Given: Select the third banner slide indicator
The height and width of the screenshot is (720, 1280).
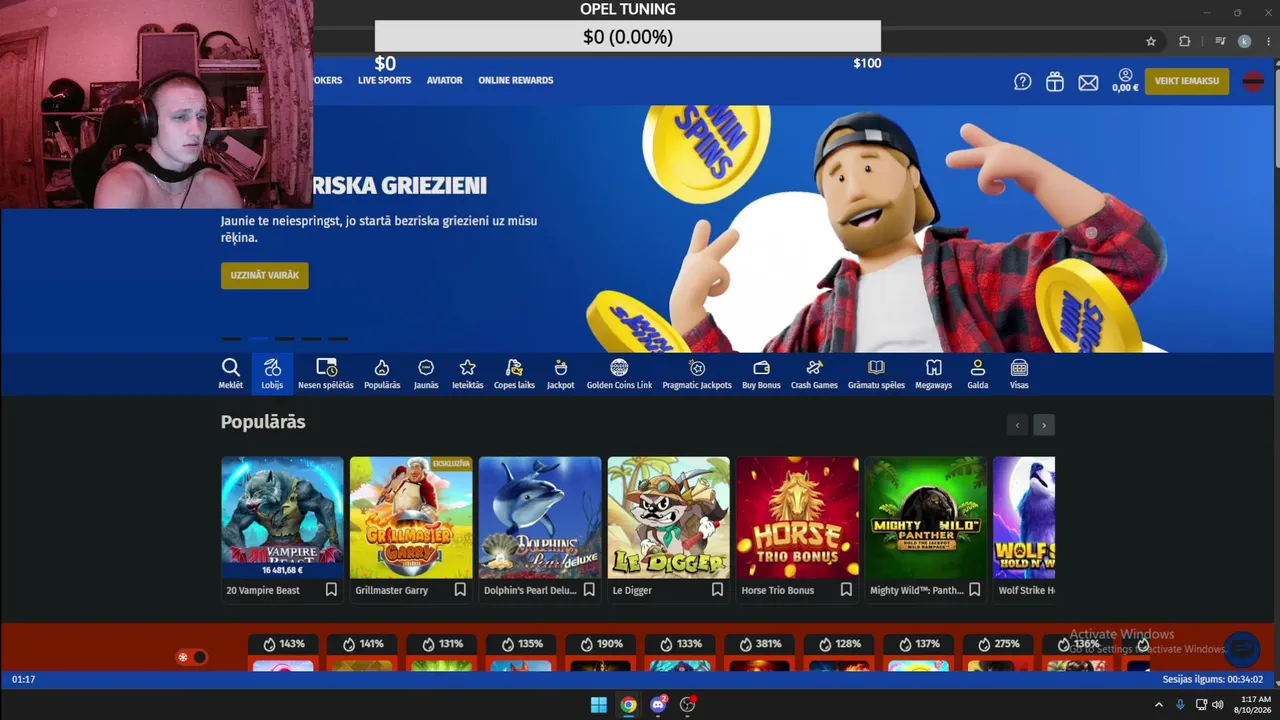Looking at the screenshot, I should point(285,339).
